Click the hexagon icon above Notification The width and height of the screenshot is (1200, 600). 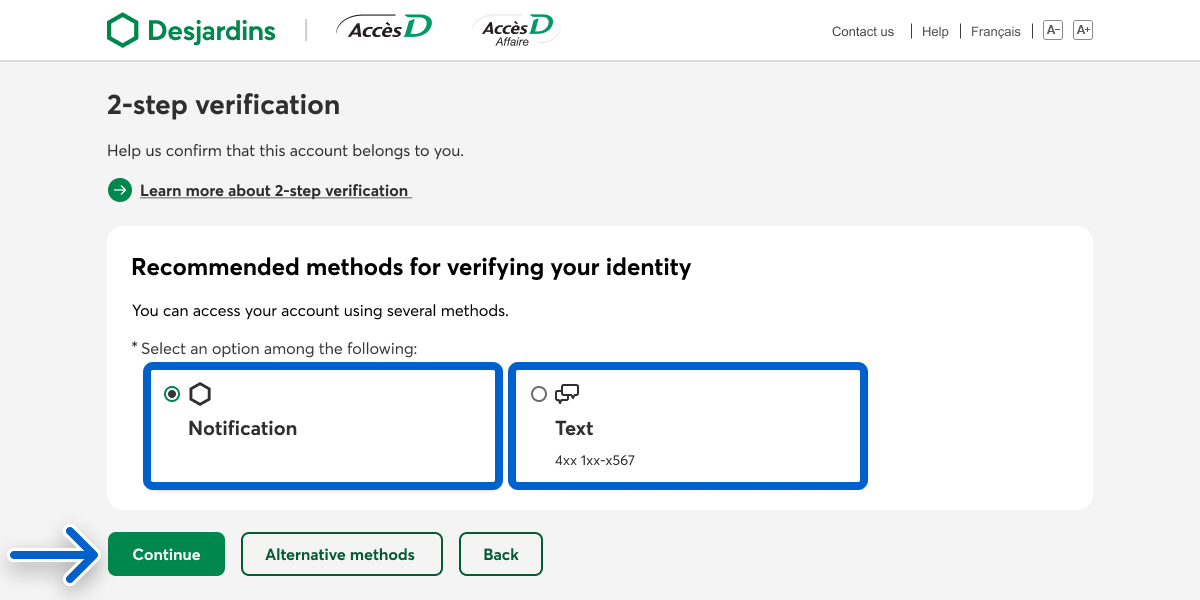200,394
